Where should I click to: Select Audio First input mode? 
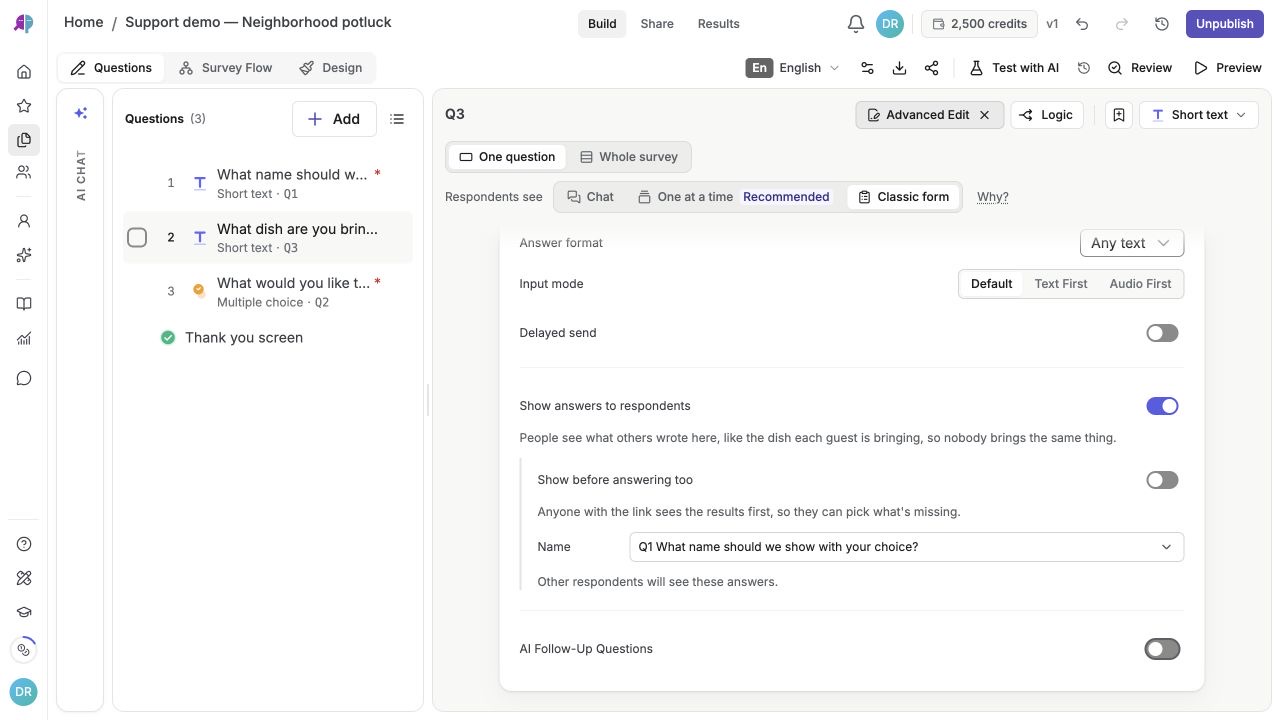[1140, 284]
